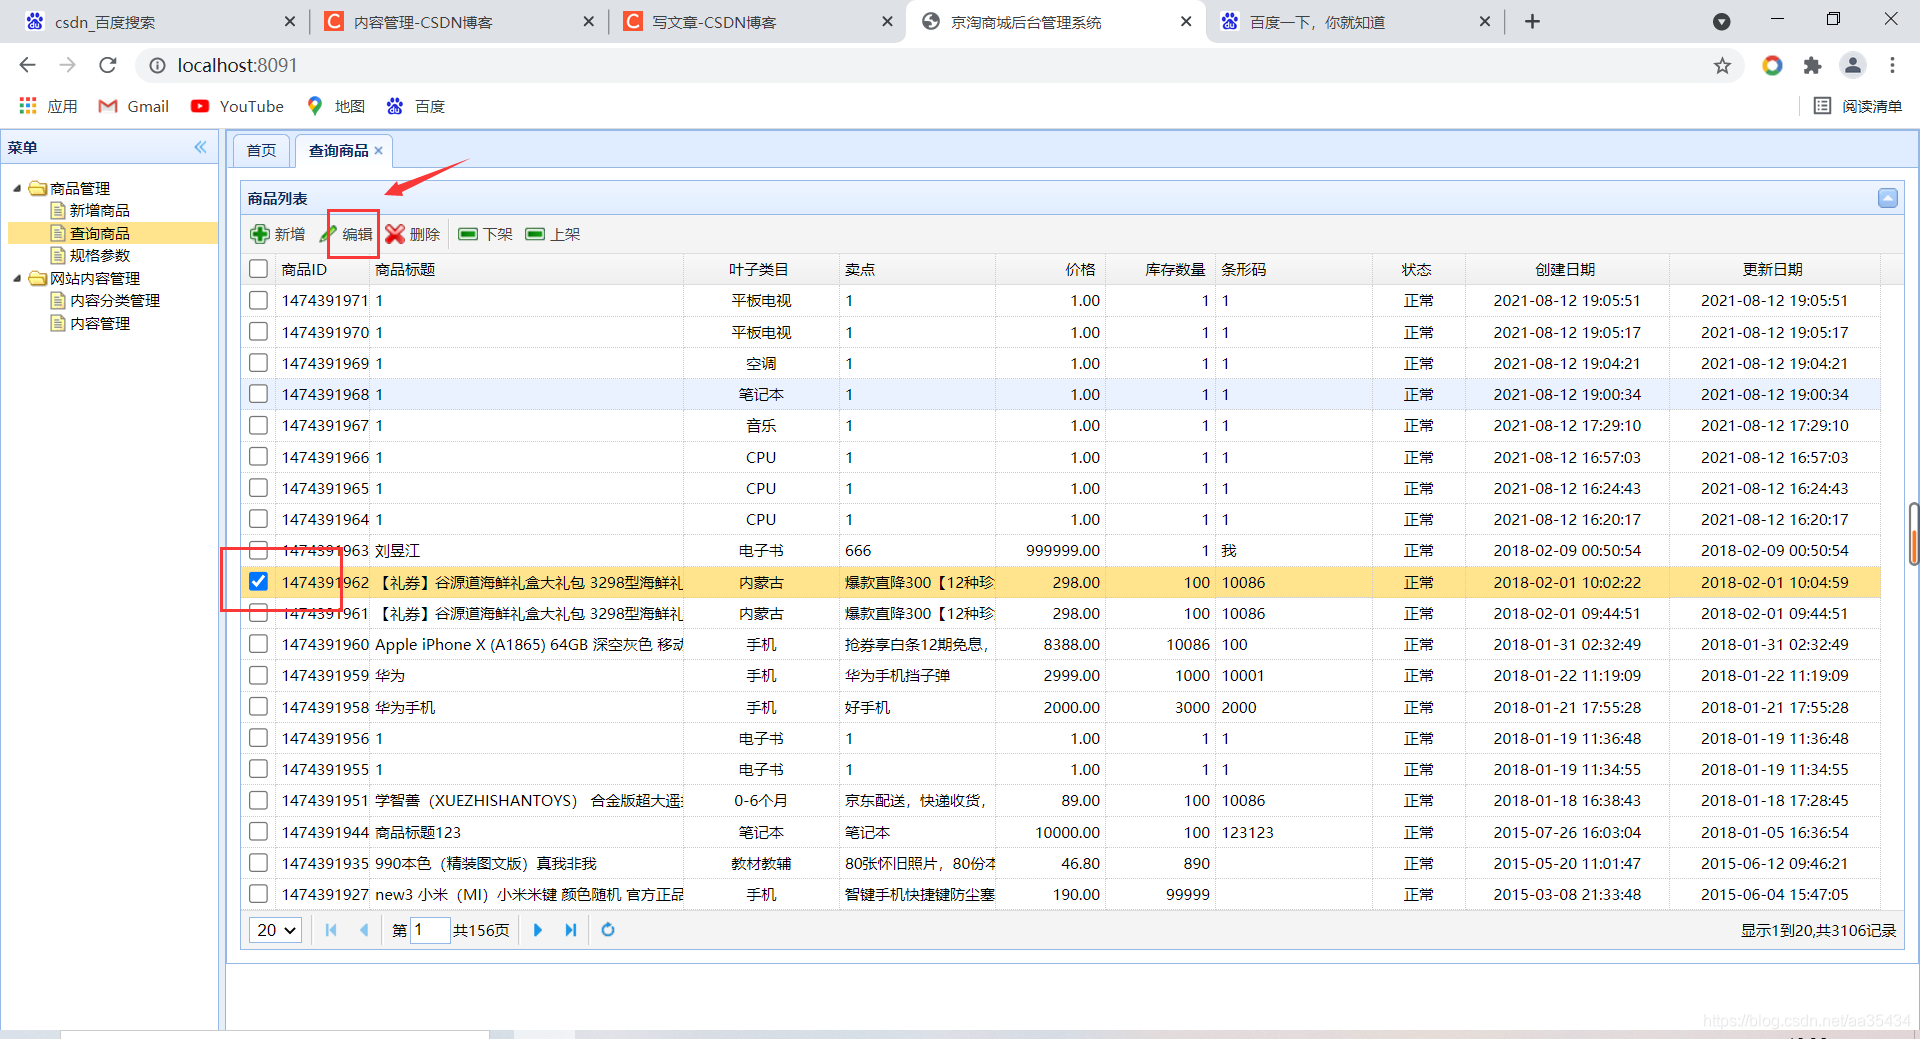Collapse the 网站内容管理 tree node

pos(17,278)
